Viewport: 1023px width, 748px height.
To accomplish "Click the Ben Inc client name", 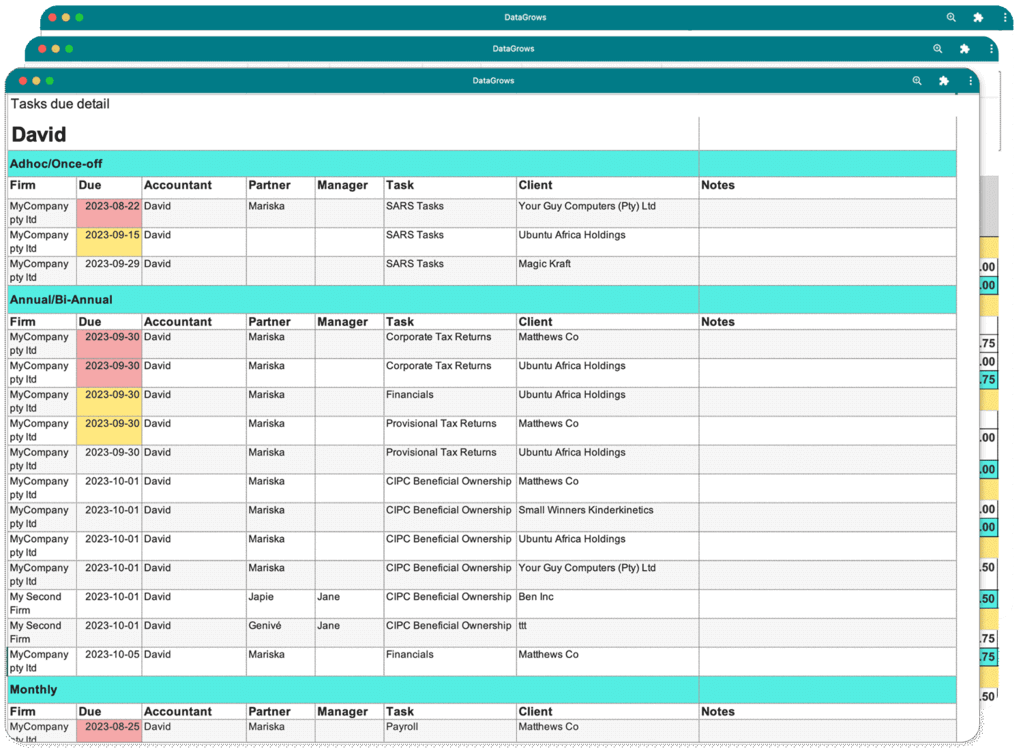I will pyautogui.click(x=536, y=597).
